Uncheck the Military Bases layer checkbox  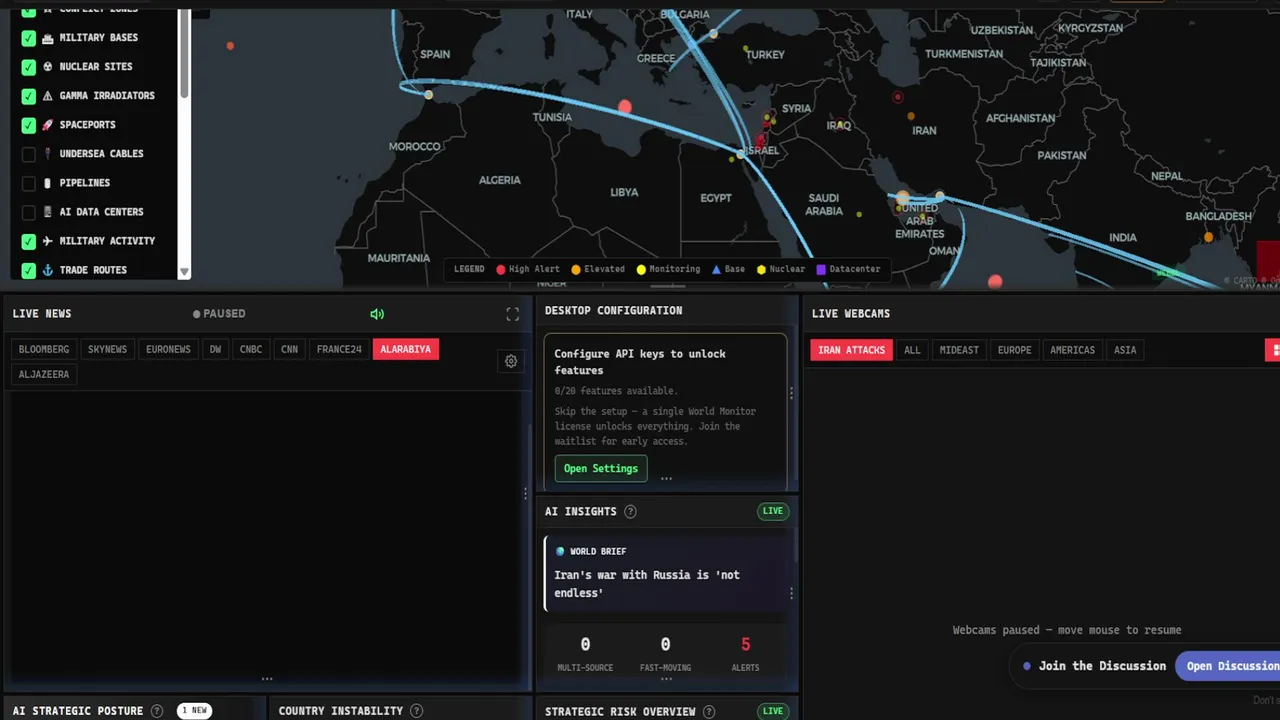pyautogui.click(x=29, y=38)
